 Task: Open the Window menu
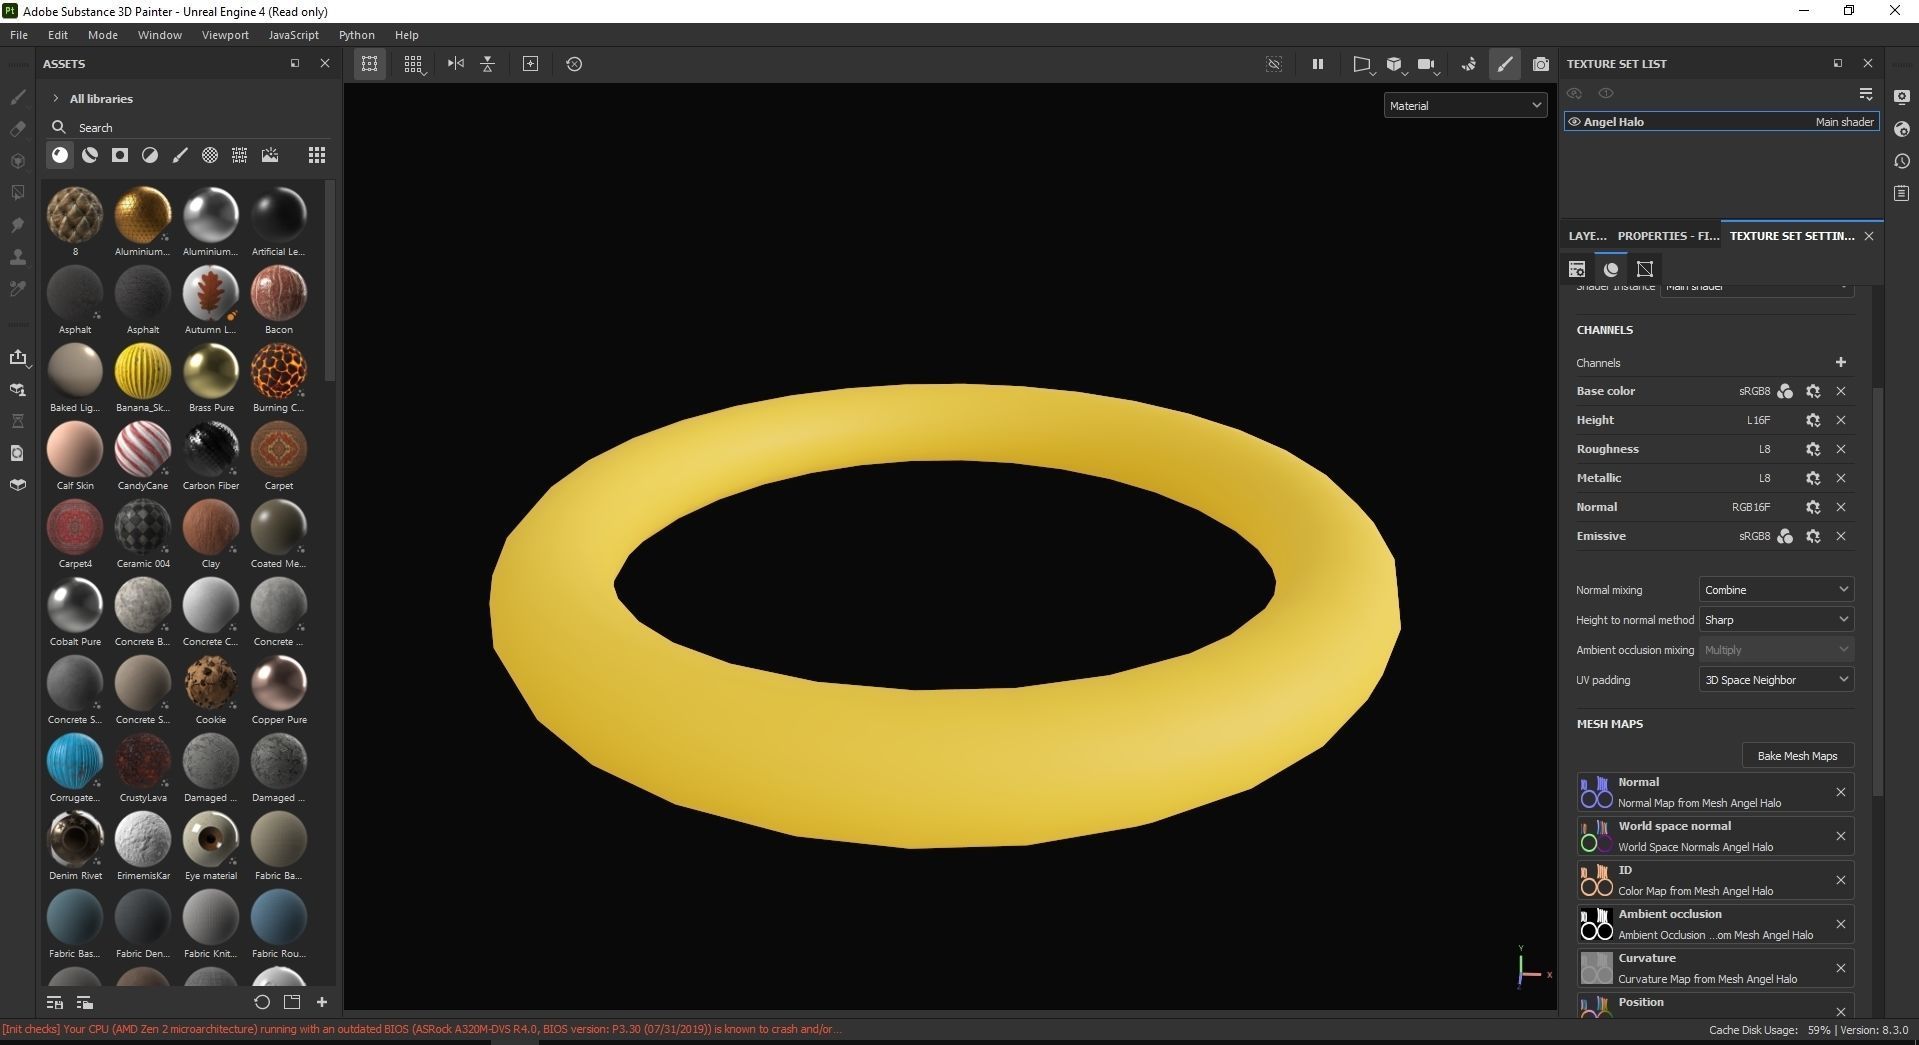tap(160, 35)
